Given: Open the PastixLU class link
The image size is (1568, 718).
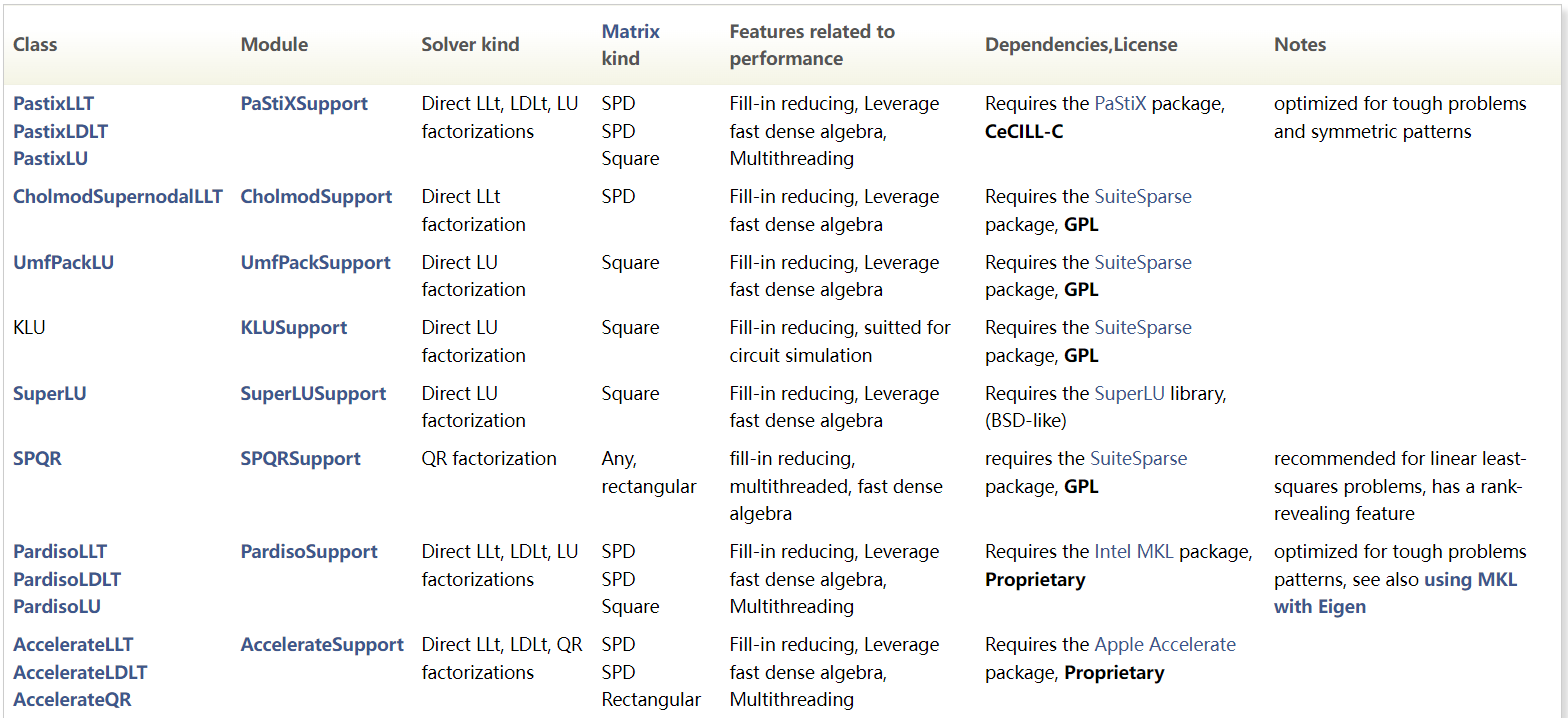Looking at the screenshot, I should (50, 158).
